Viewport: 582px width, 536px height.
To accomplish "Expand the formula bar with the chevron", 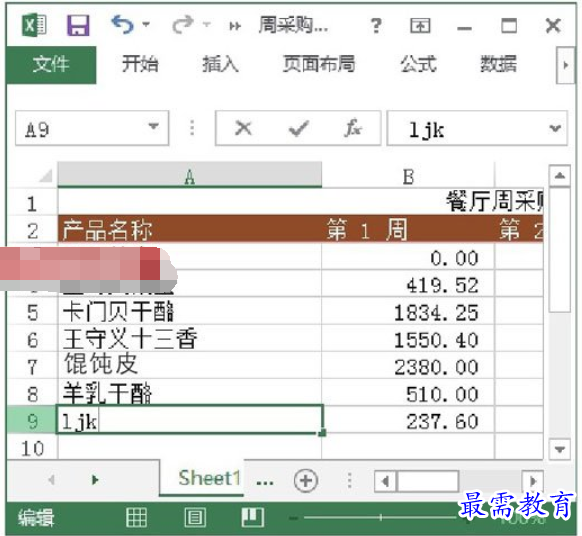I will [x=555, y=128].
